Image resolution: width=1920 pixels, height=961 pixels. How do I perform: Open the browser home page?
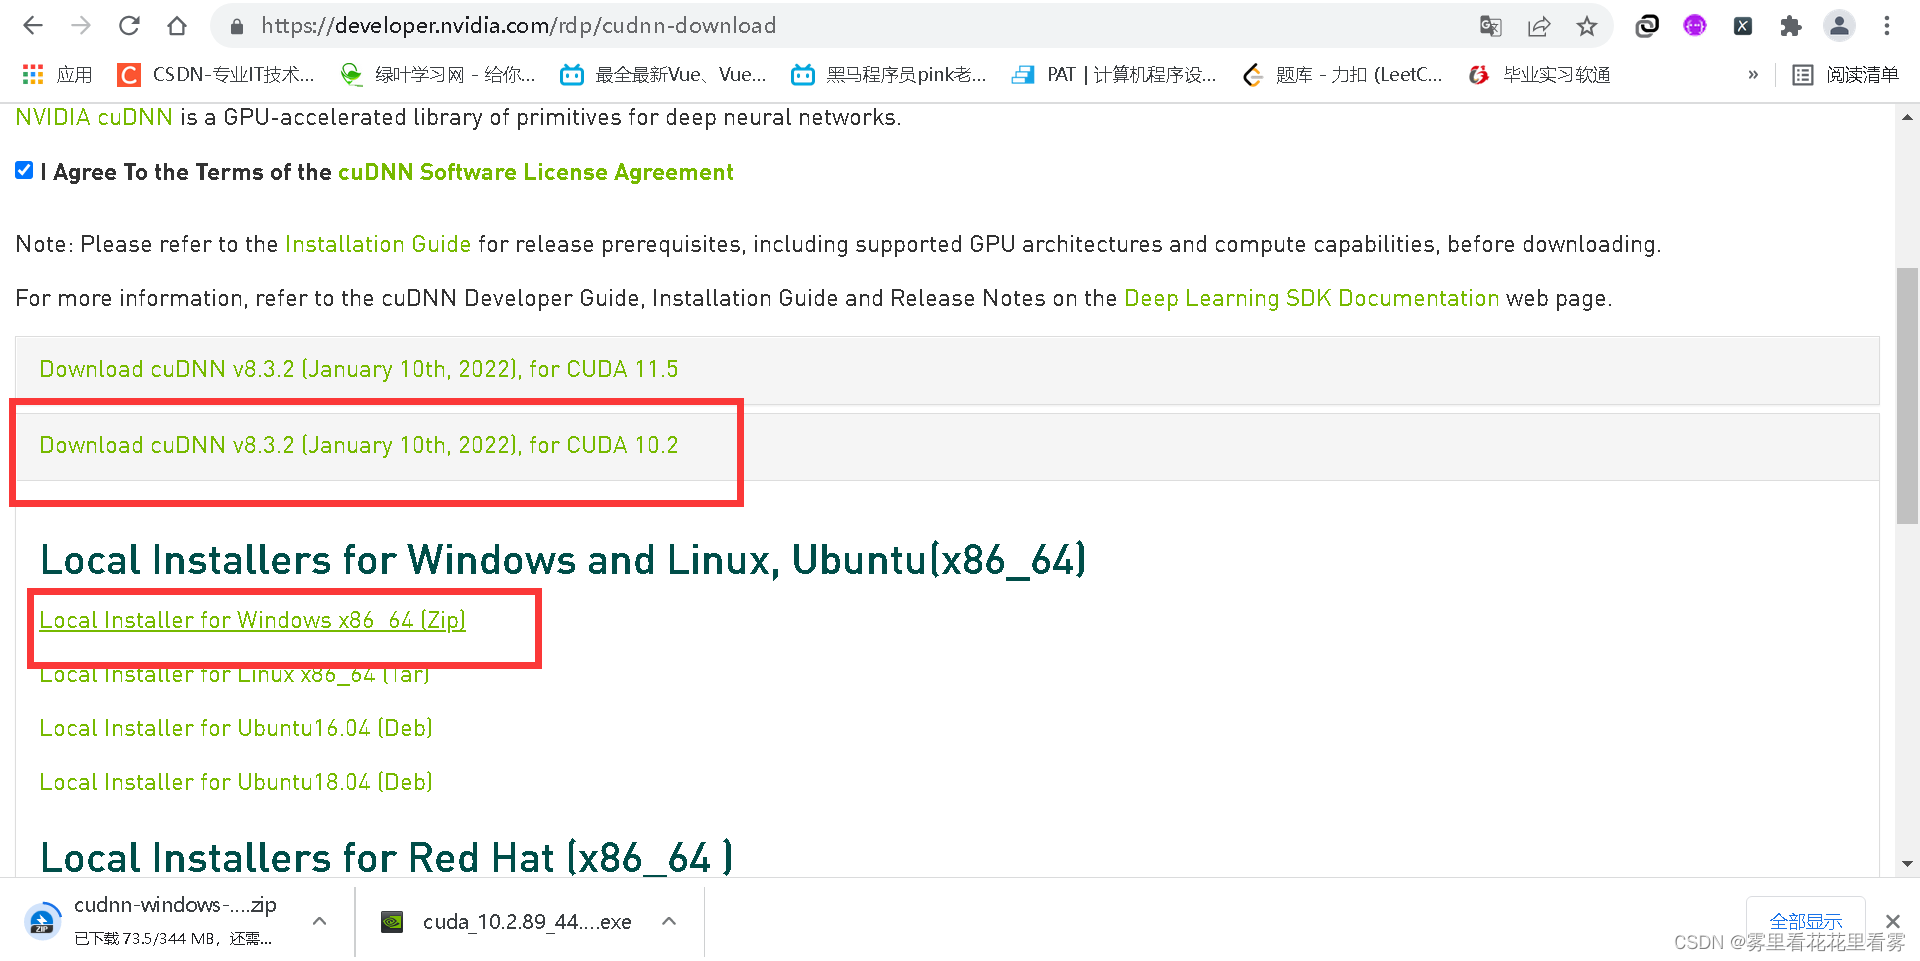pos(177,26)
